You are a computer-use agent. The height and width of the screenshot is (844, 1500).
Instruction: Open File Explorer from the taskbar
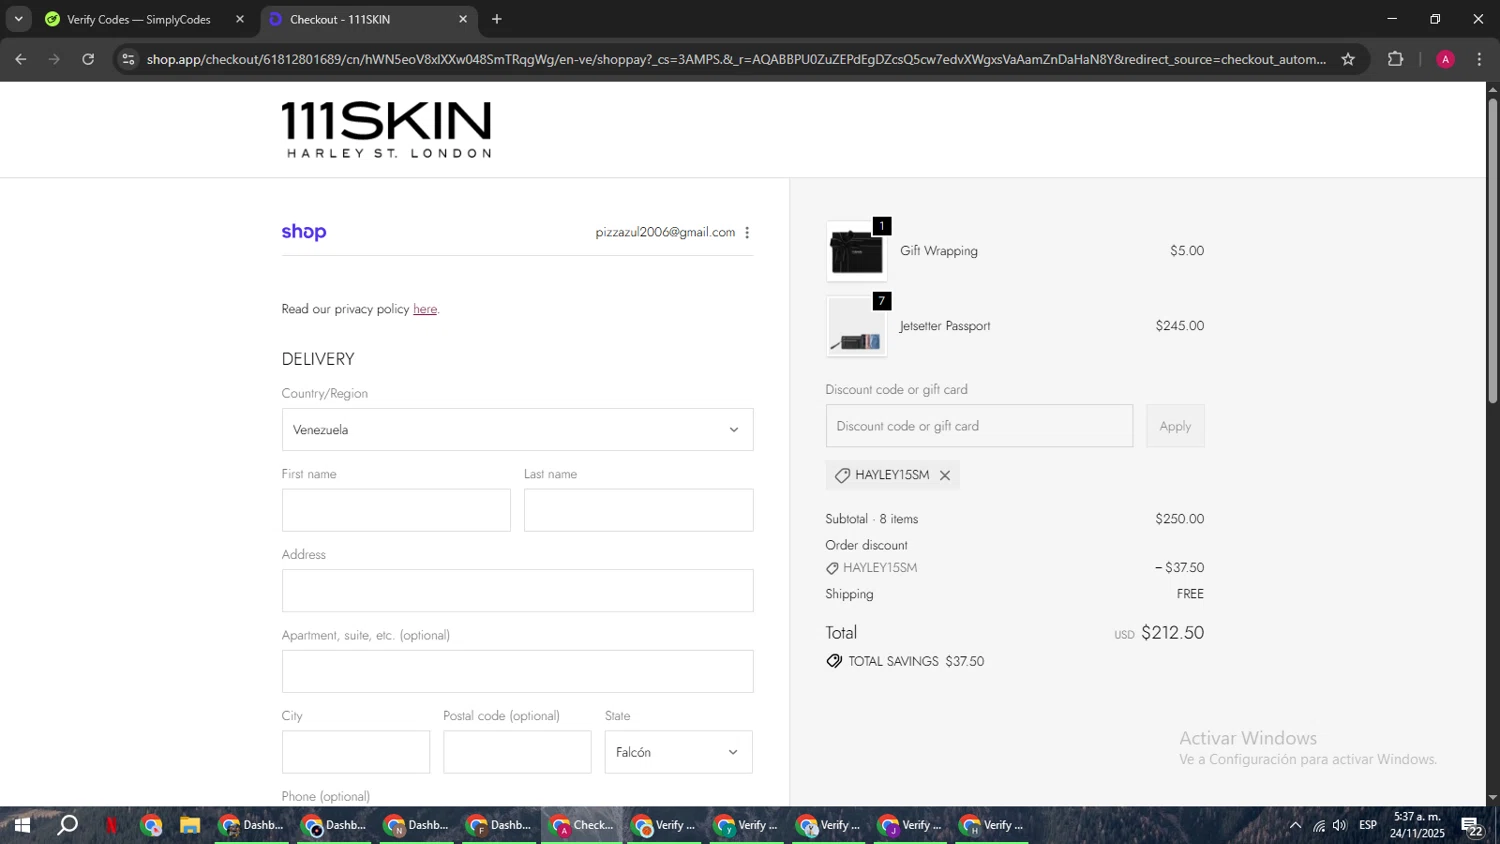(189, 826)
